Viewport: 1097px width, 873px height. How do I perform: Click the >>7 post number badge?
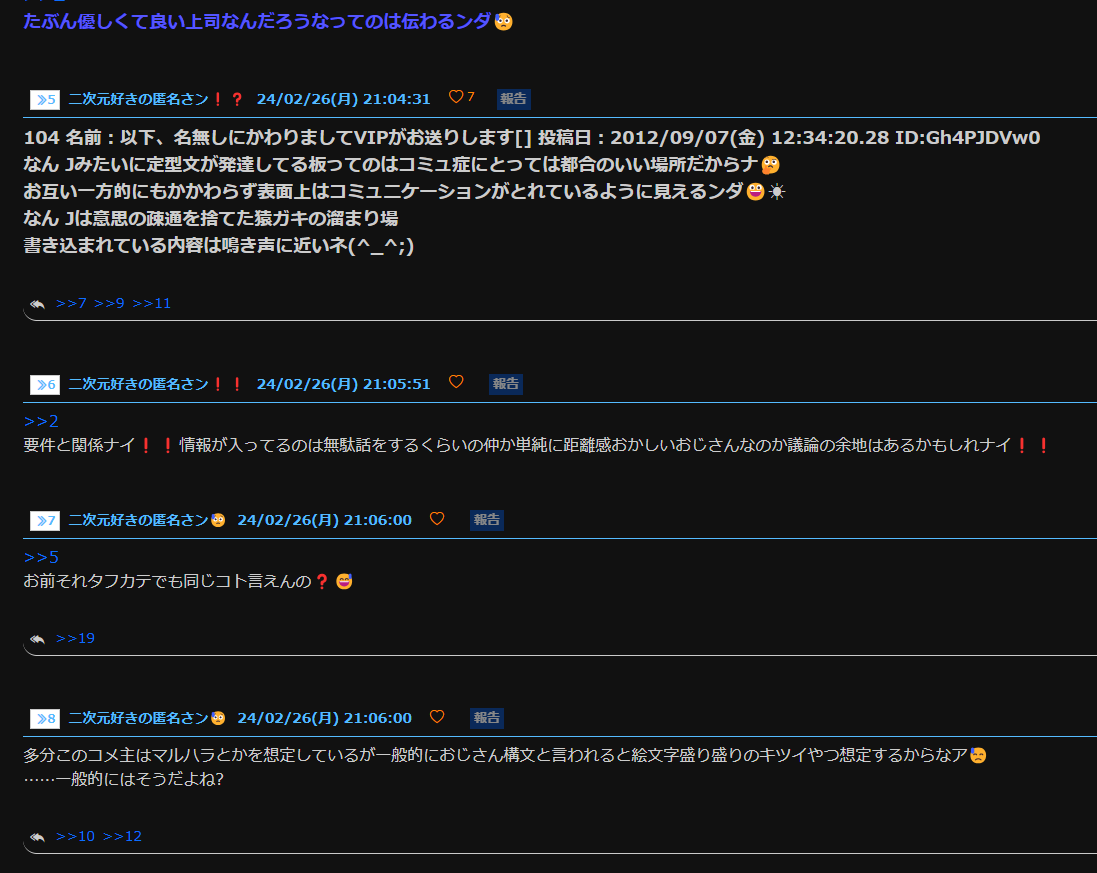tap(45, 520)
